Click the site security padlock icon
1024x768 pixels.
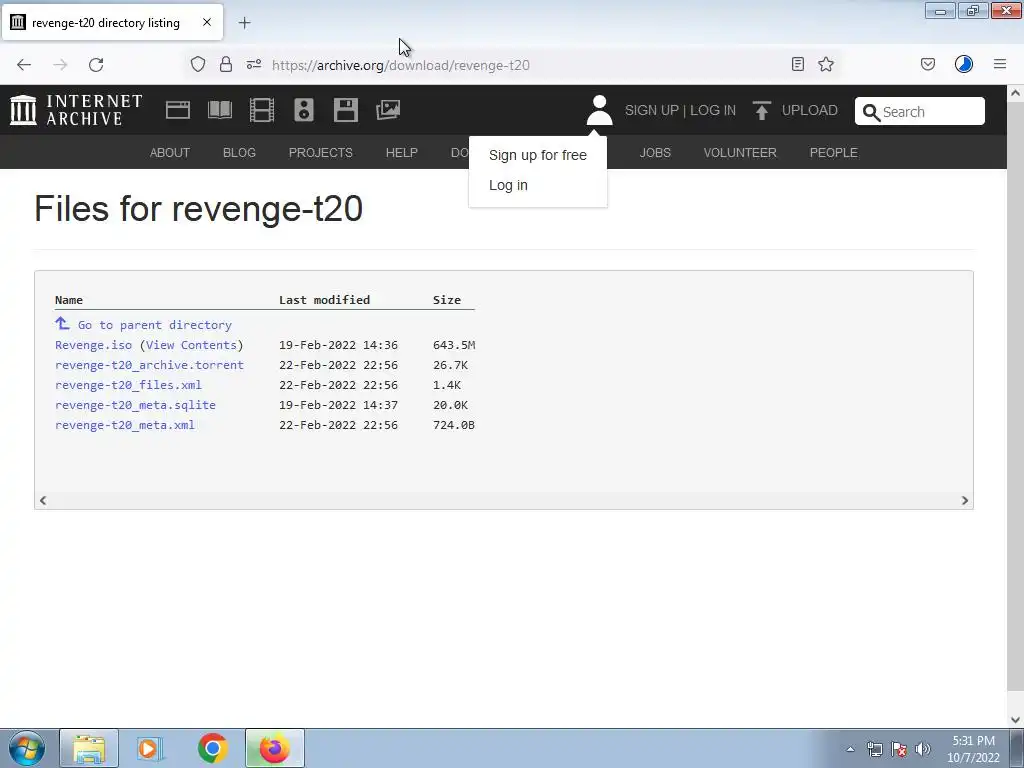(x=226, y=64)
